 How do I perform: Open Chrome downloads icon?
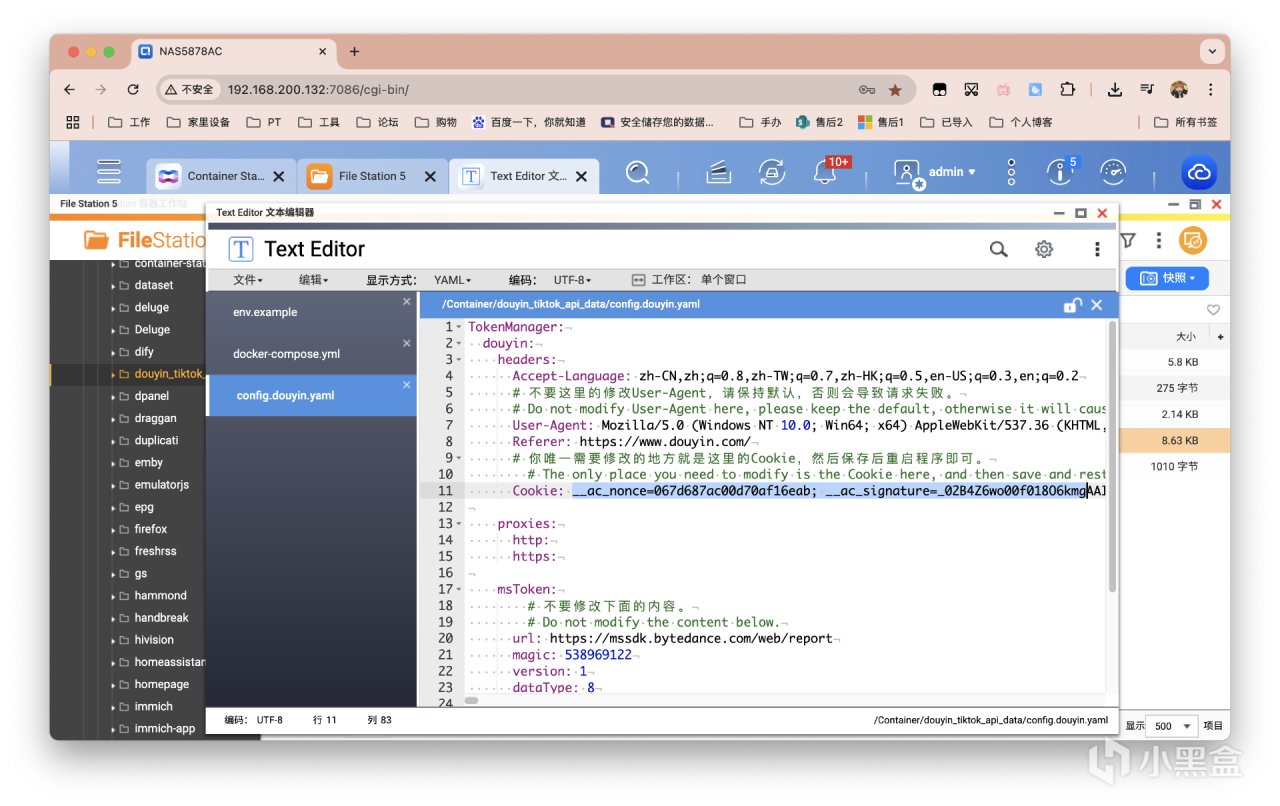pos(1114,90)
